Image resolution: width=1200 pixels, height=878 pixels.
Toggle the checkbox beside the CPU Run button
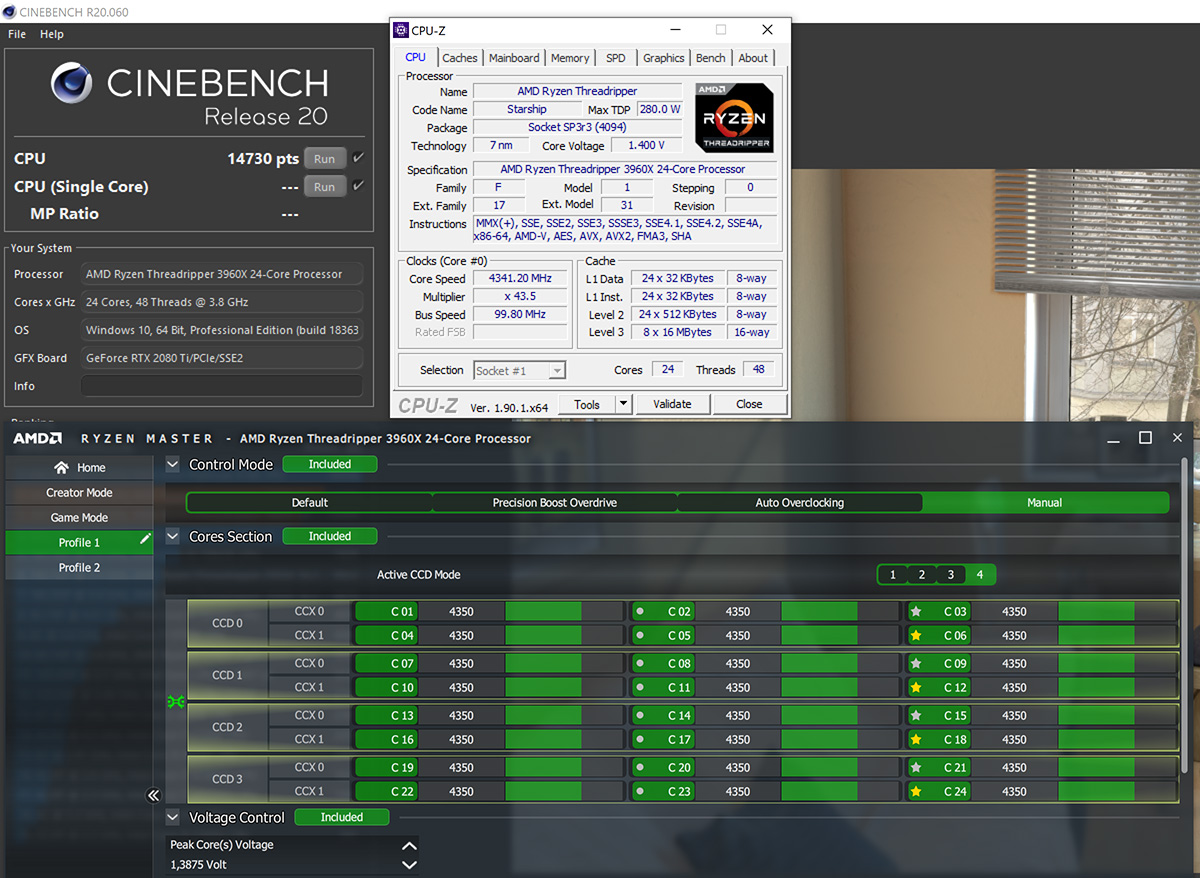pos(358,158)
